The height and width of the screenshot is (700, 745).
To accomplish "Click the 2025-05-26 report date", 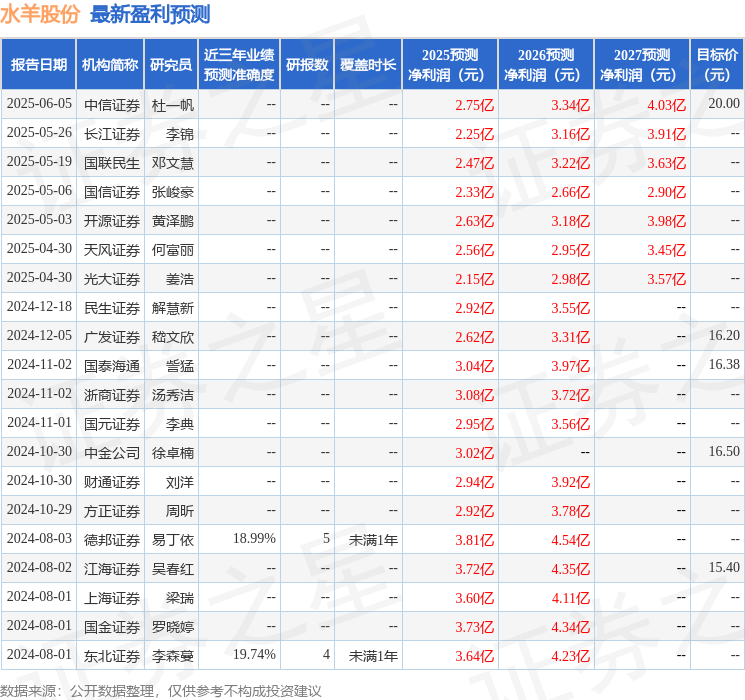I will click(39, 133).
